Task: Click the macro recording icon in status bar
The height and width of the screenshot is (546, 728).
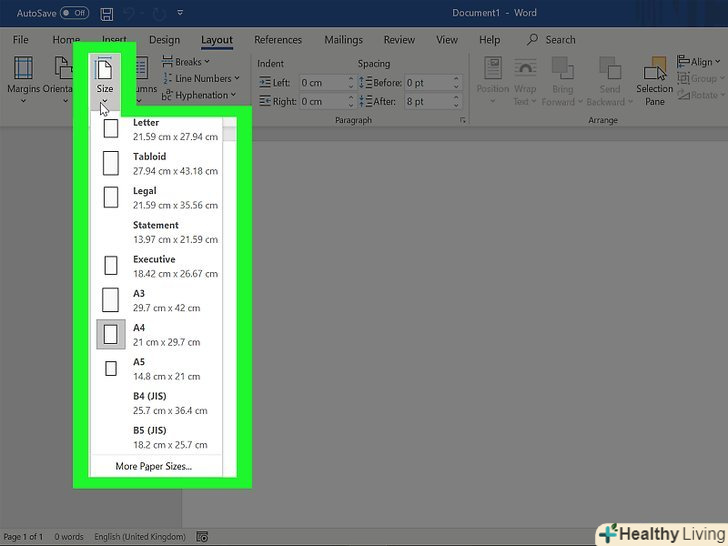Action: pyautogui.click(x=202, y=537)
